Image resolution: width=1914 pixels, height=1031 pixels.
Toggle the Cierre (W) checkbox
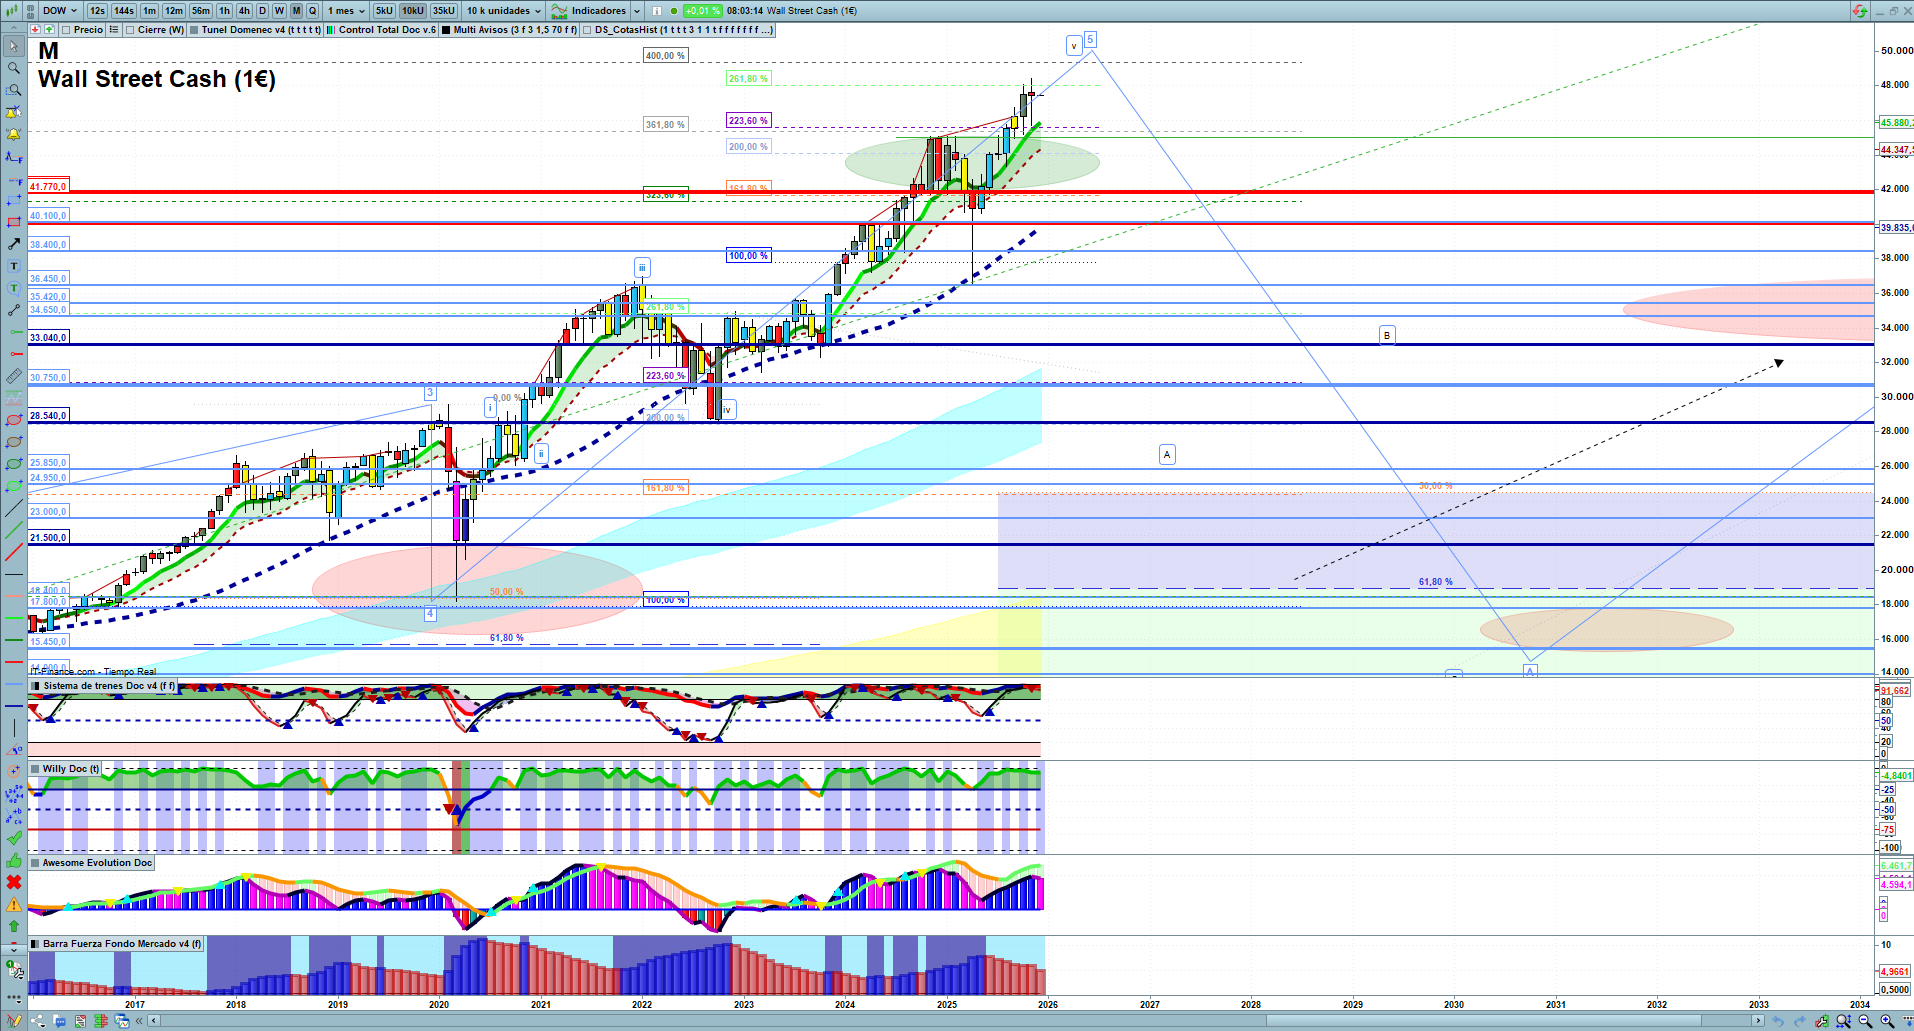[x=130, y=30]
